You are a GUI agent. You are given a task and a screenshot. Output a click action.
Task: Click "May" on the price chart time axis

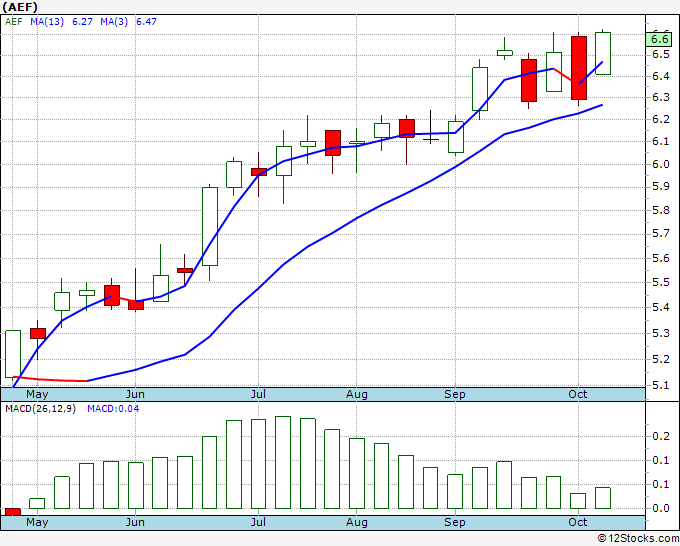pos(37,395)
